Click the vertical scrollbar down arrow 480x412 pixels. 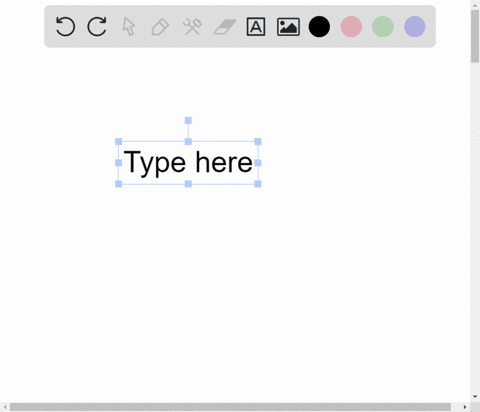pos(475,397)
